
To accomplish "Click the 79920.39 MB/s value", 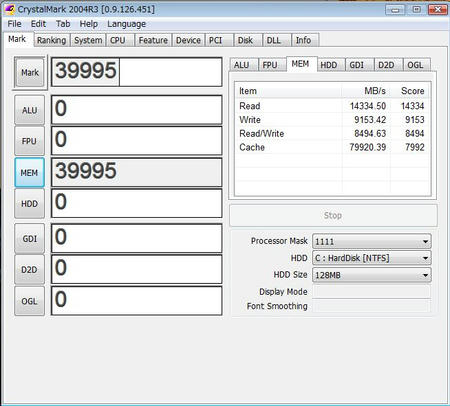I will [x=368, y=147].
